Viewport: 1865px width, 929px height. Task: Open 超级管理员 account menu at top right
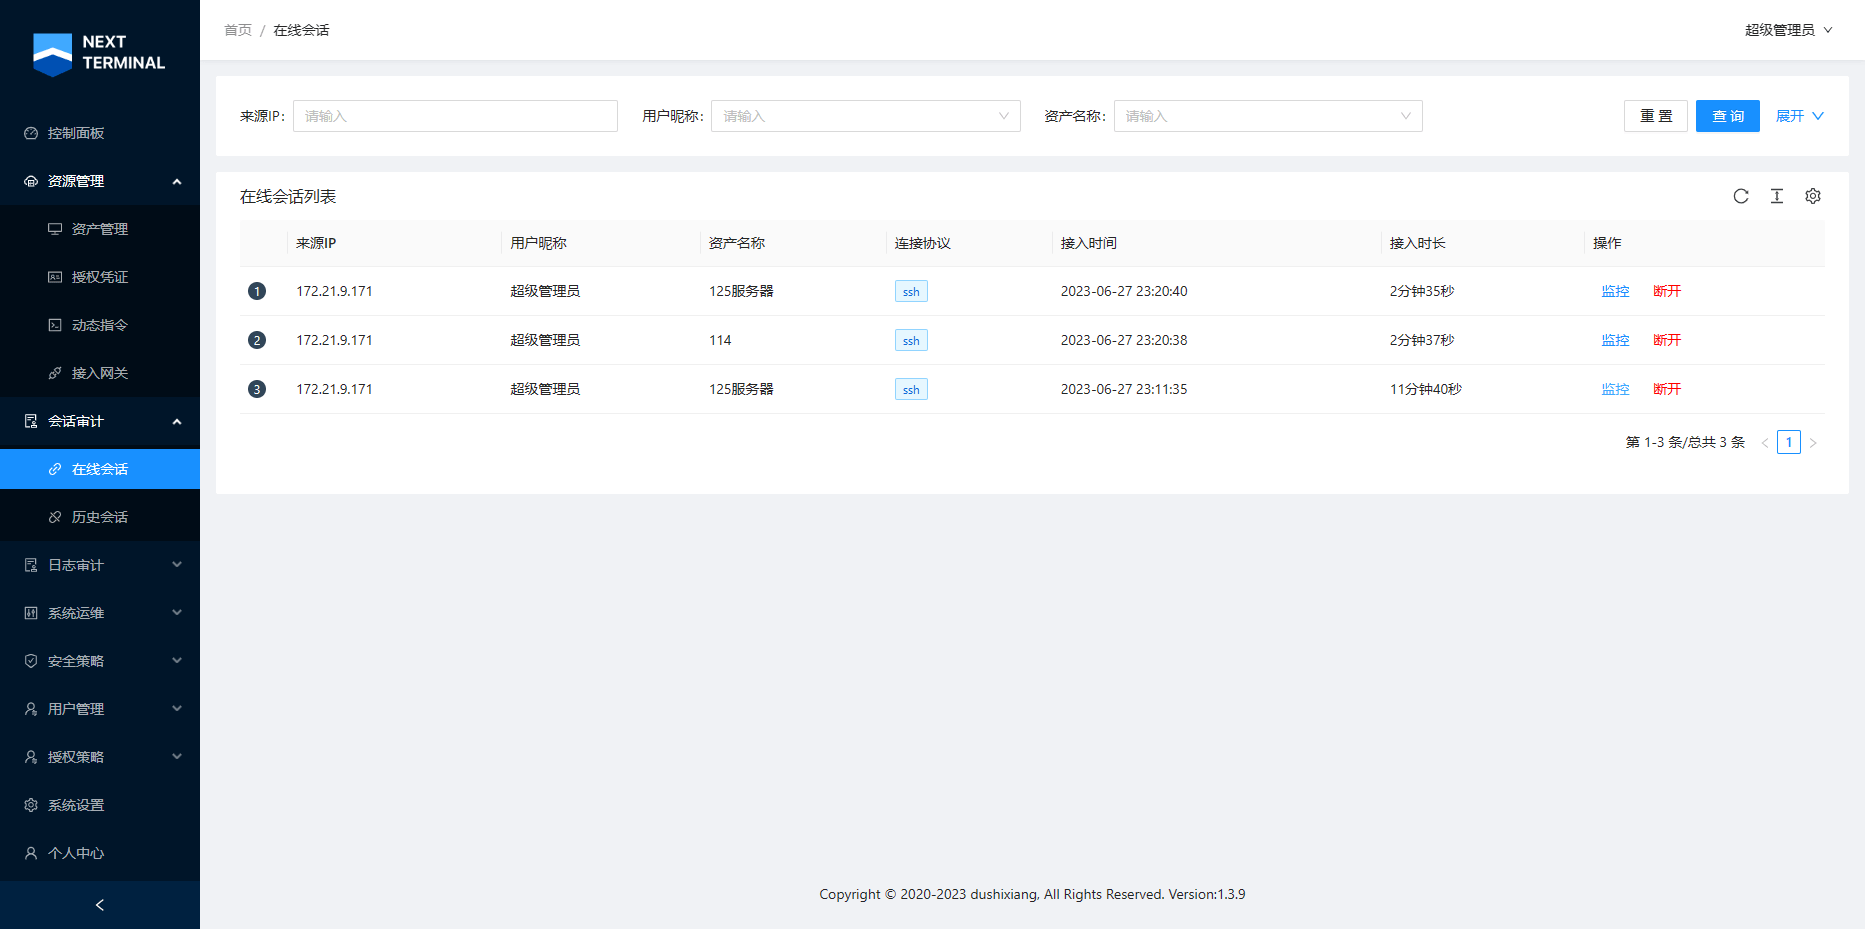click(1788, 30)
